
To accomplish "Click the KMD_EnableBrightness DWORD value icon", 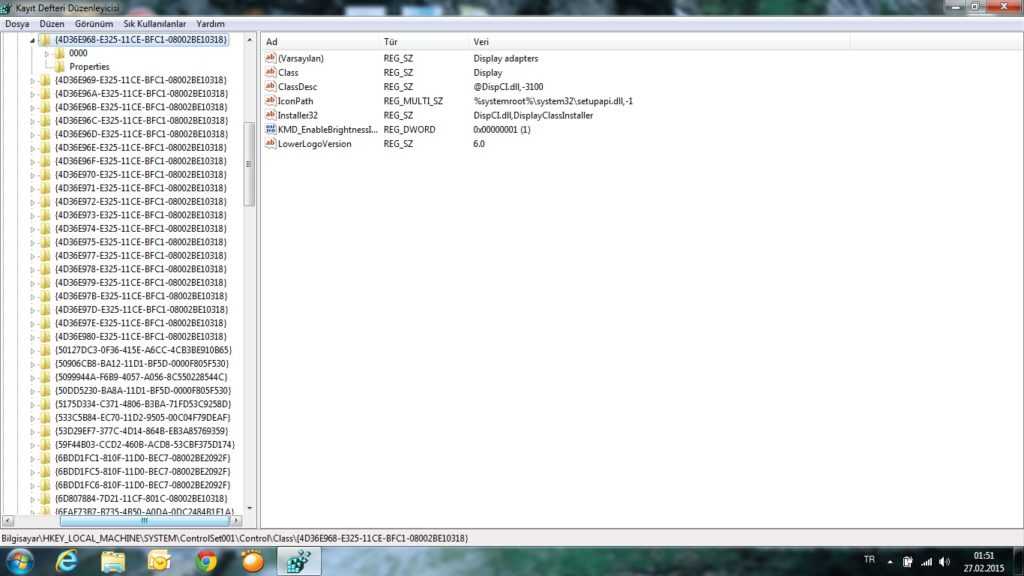I will [x=270, y=130].
